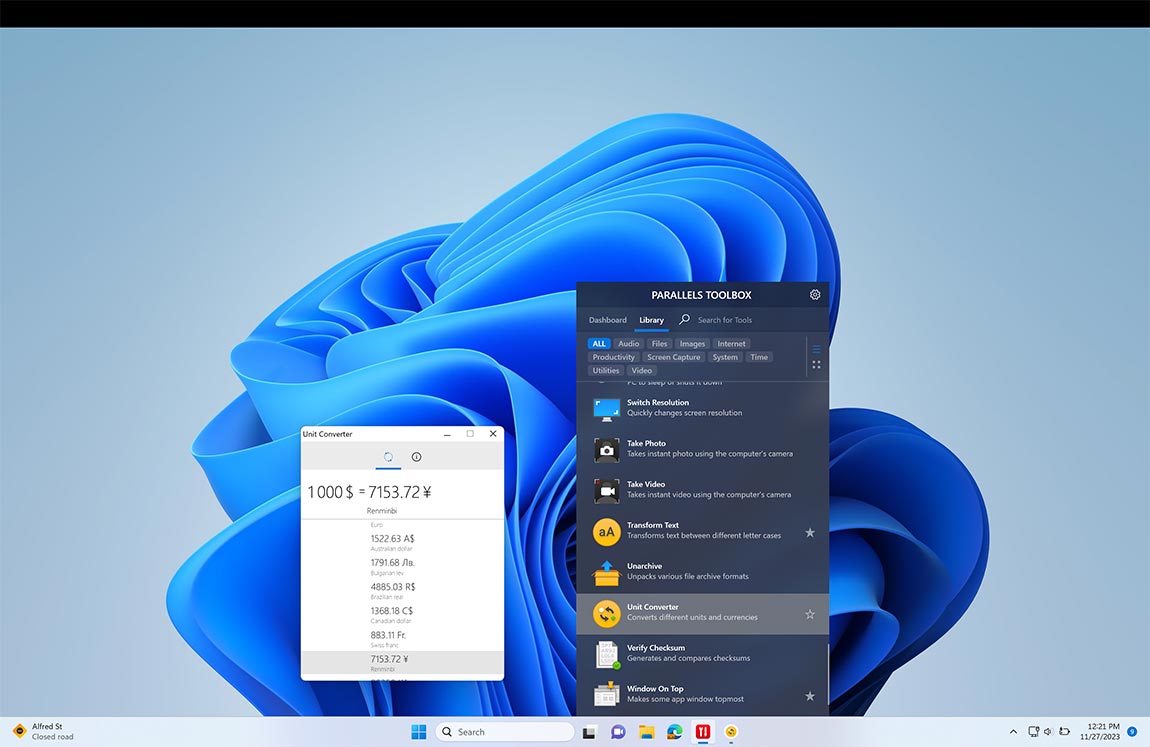Toggle favorite star for Unit Converter

pos(810,614)
